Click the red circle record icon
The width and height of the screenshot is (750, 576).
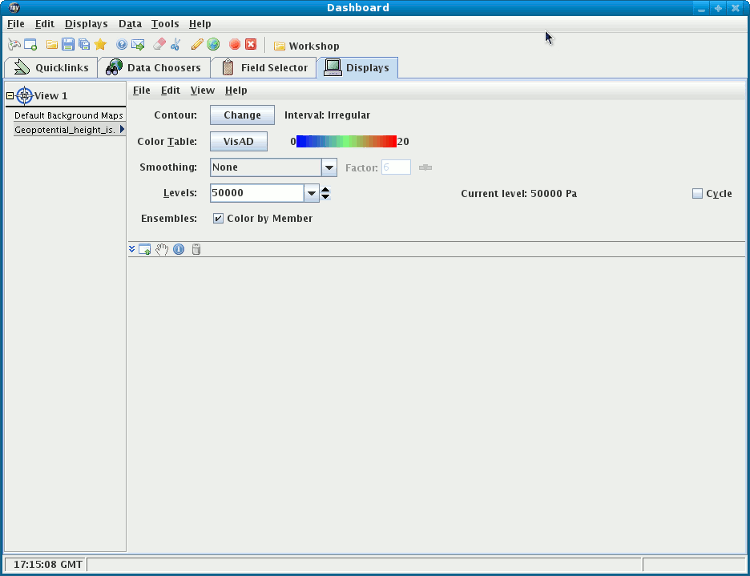point(234,45)
